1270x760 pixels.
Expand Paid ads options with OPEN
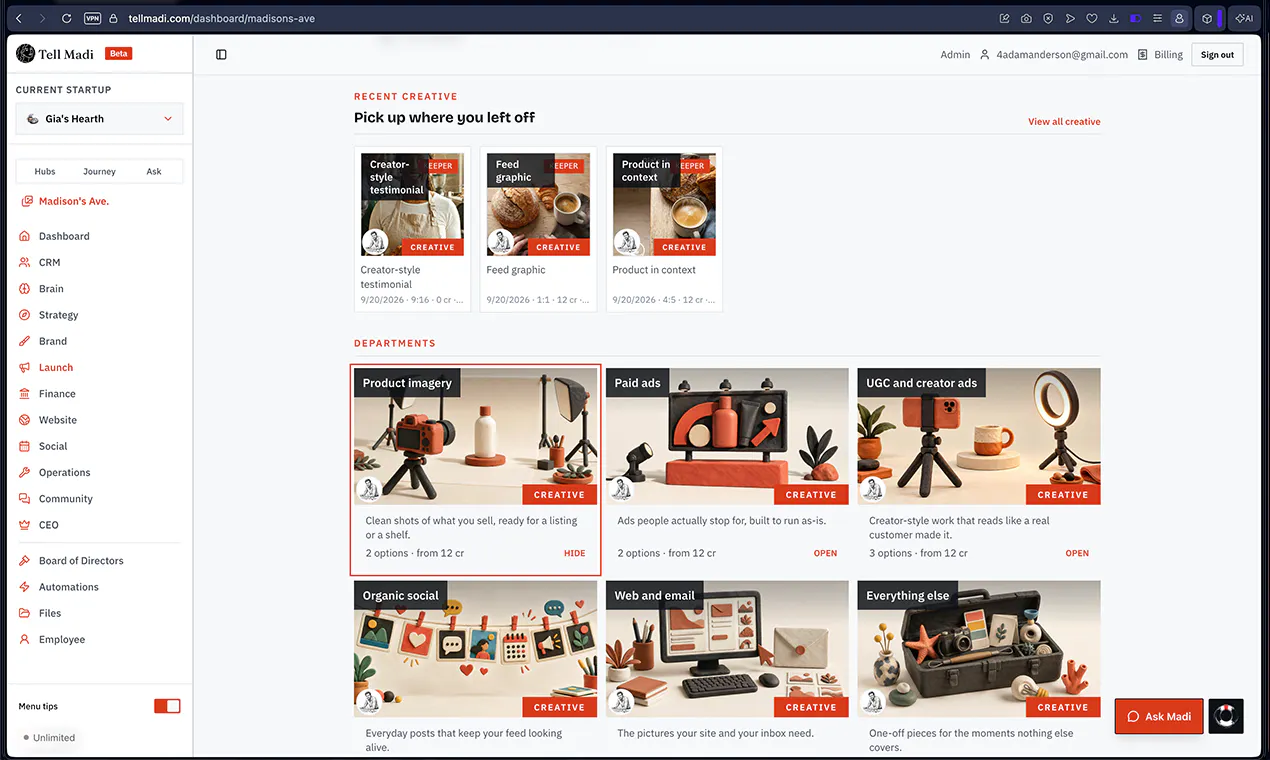tap(825, 553)
